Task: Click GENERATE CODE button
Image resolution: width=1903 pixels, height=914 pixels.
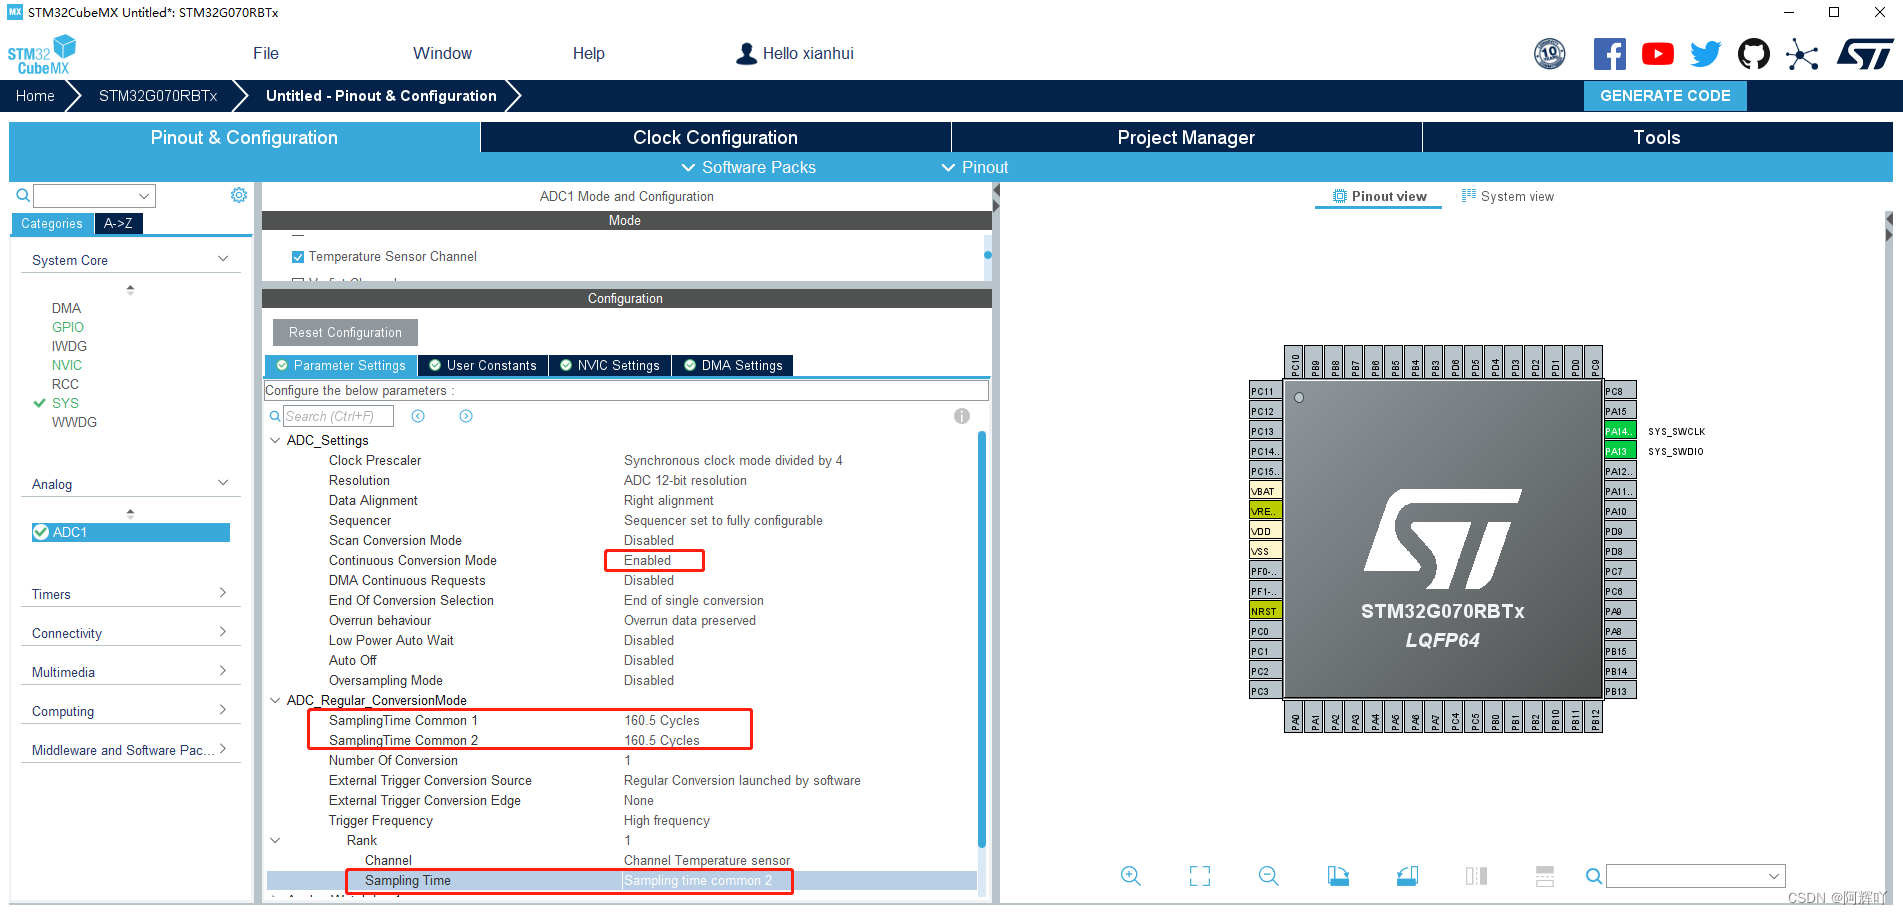Action: pyautogui.click(x=1665, y=96)
